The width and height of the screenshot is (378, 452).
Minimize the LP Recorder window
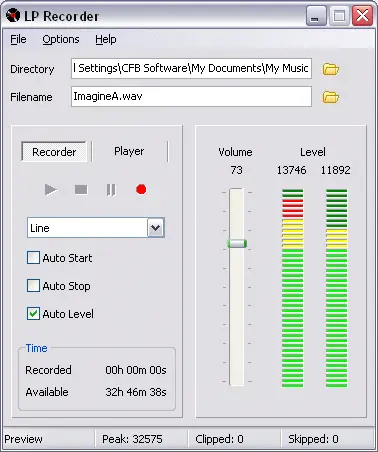coord(316,16)
